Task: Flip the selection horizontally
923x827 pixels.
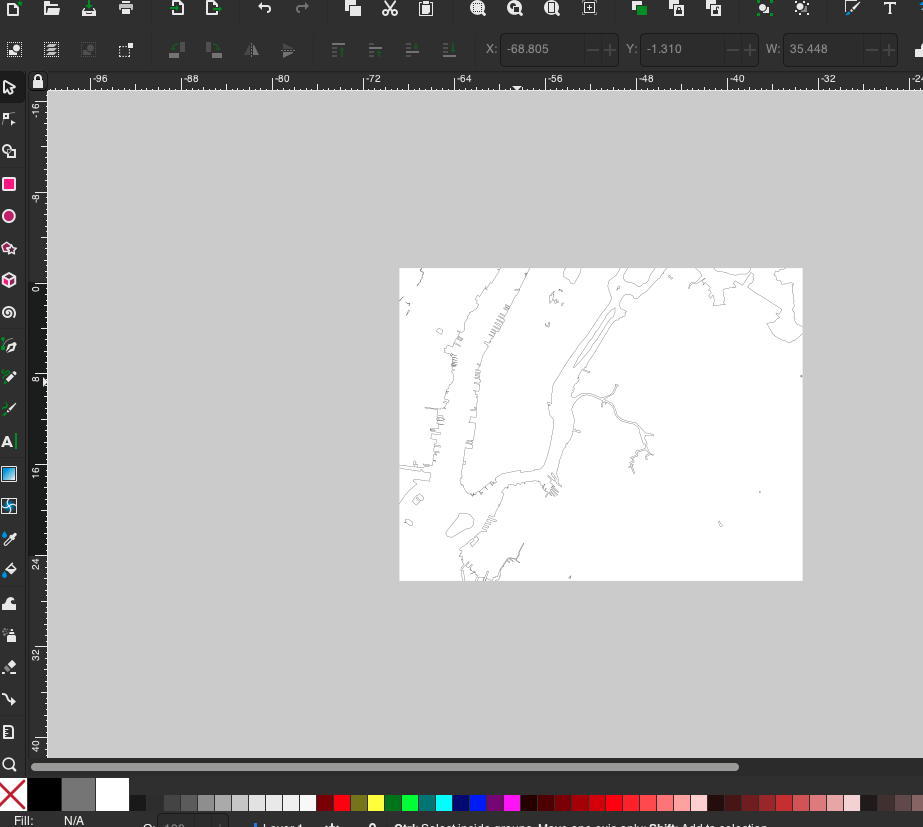Action: point(251,50)
